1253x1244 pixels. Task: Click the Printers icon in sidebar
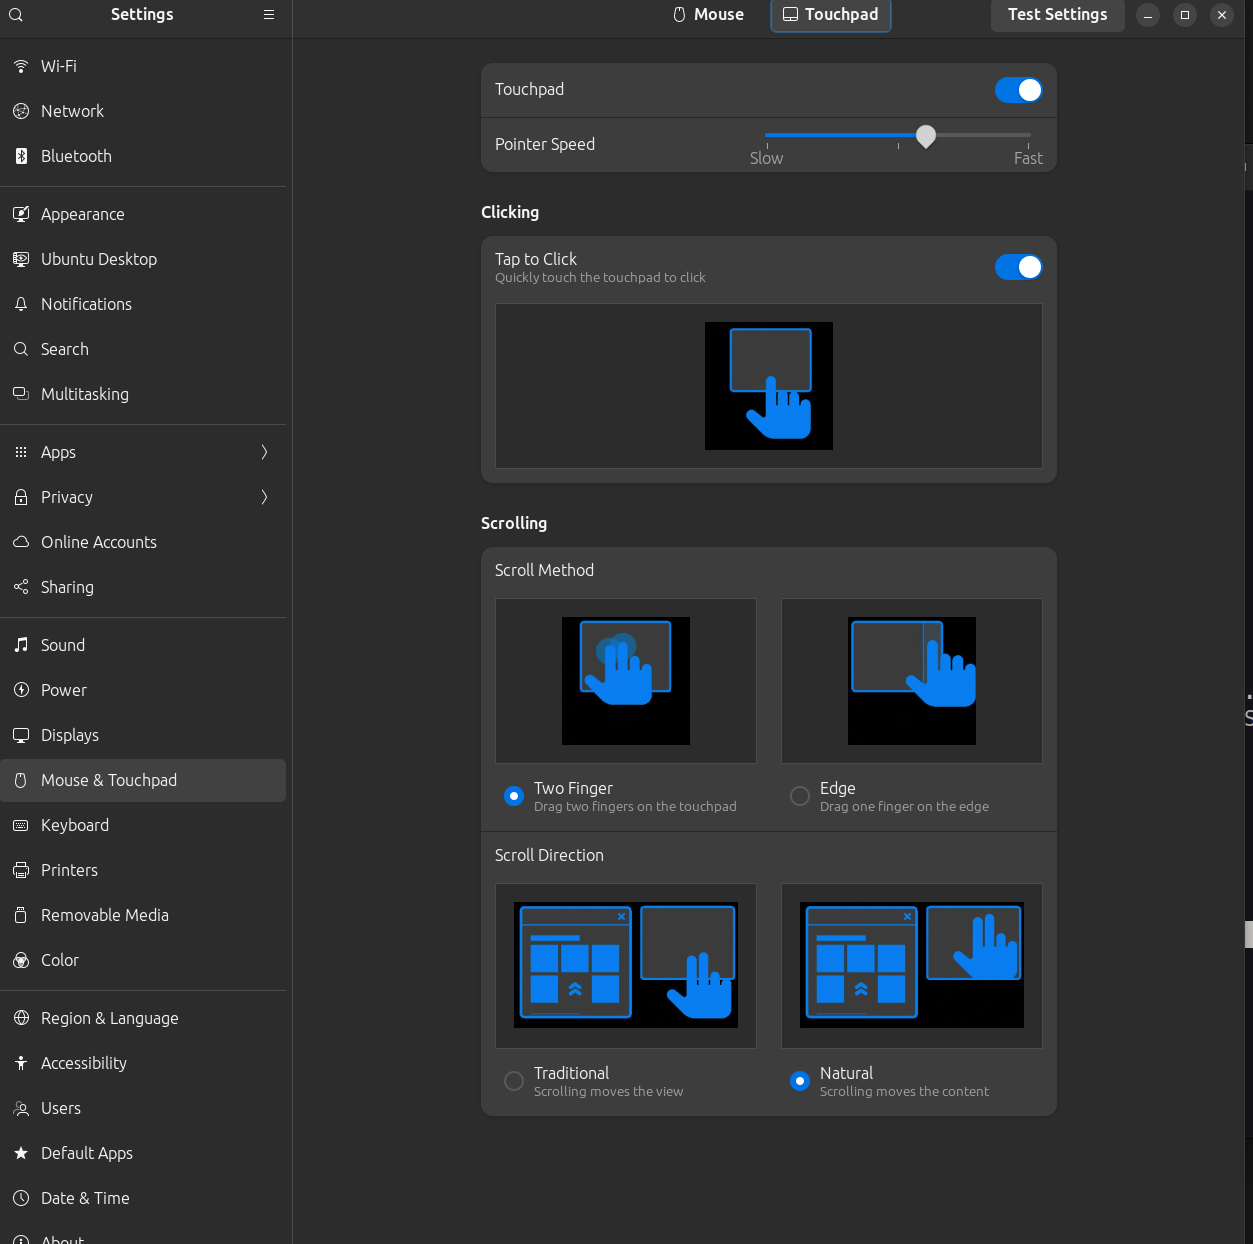[21, 870]
